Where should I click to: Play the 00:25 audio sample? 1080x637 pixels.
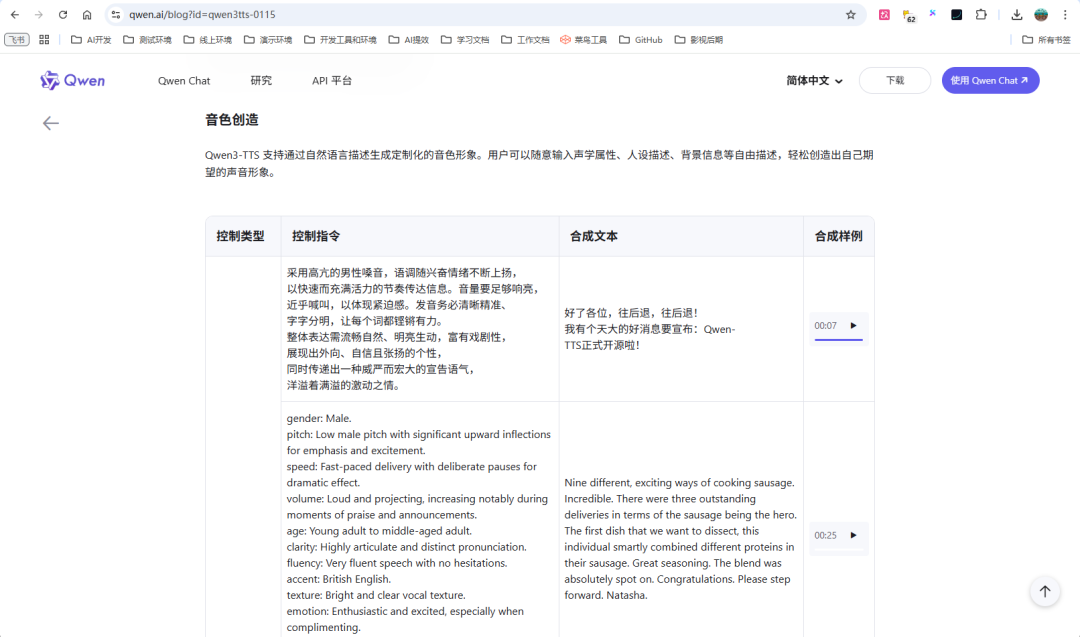coord(852,535)
